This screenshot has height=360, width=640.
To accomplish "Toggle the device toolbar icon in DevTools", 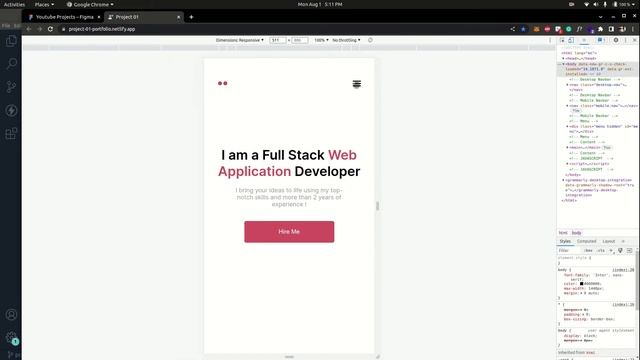I will (571, 40).
